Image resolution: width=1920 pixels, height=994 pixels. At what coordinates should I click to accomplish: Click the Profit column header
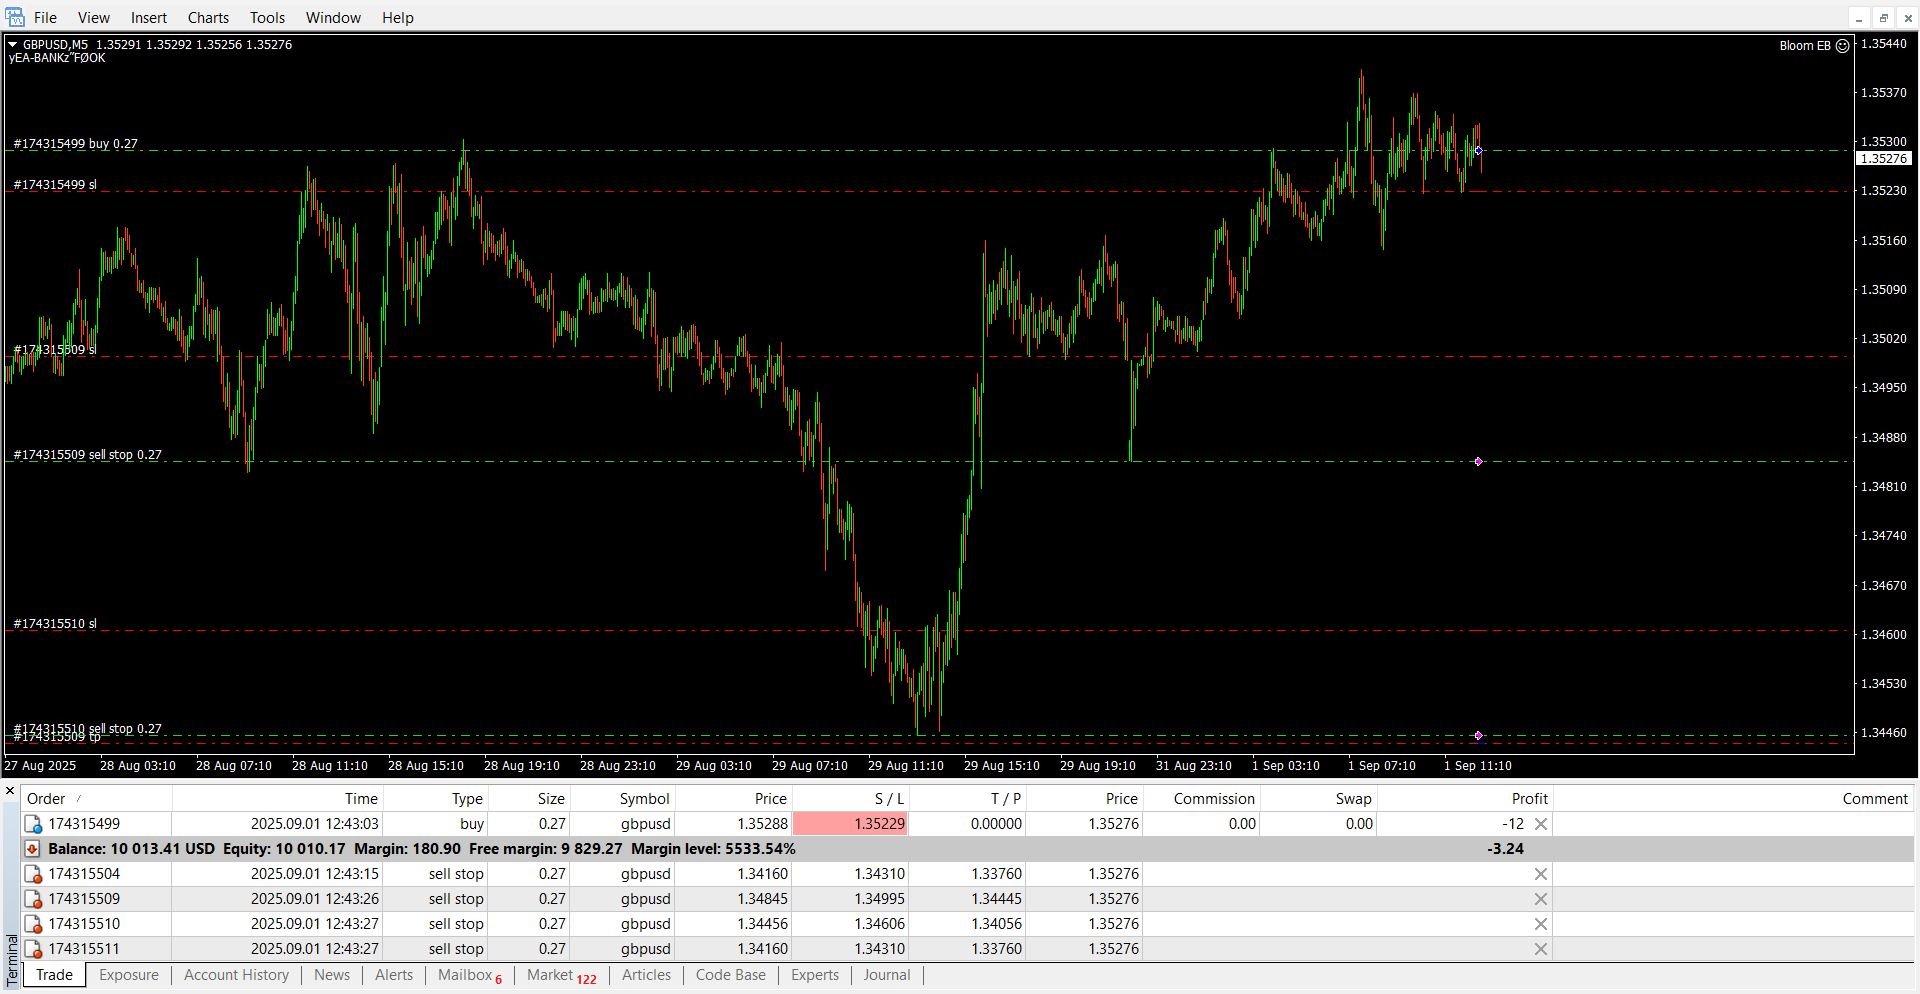[x=1529, y=798]
